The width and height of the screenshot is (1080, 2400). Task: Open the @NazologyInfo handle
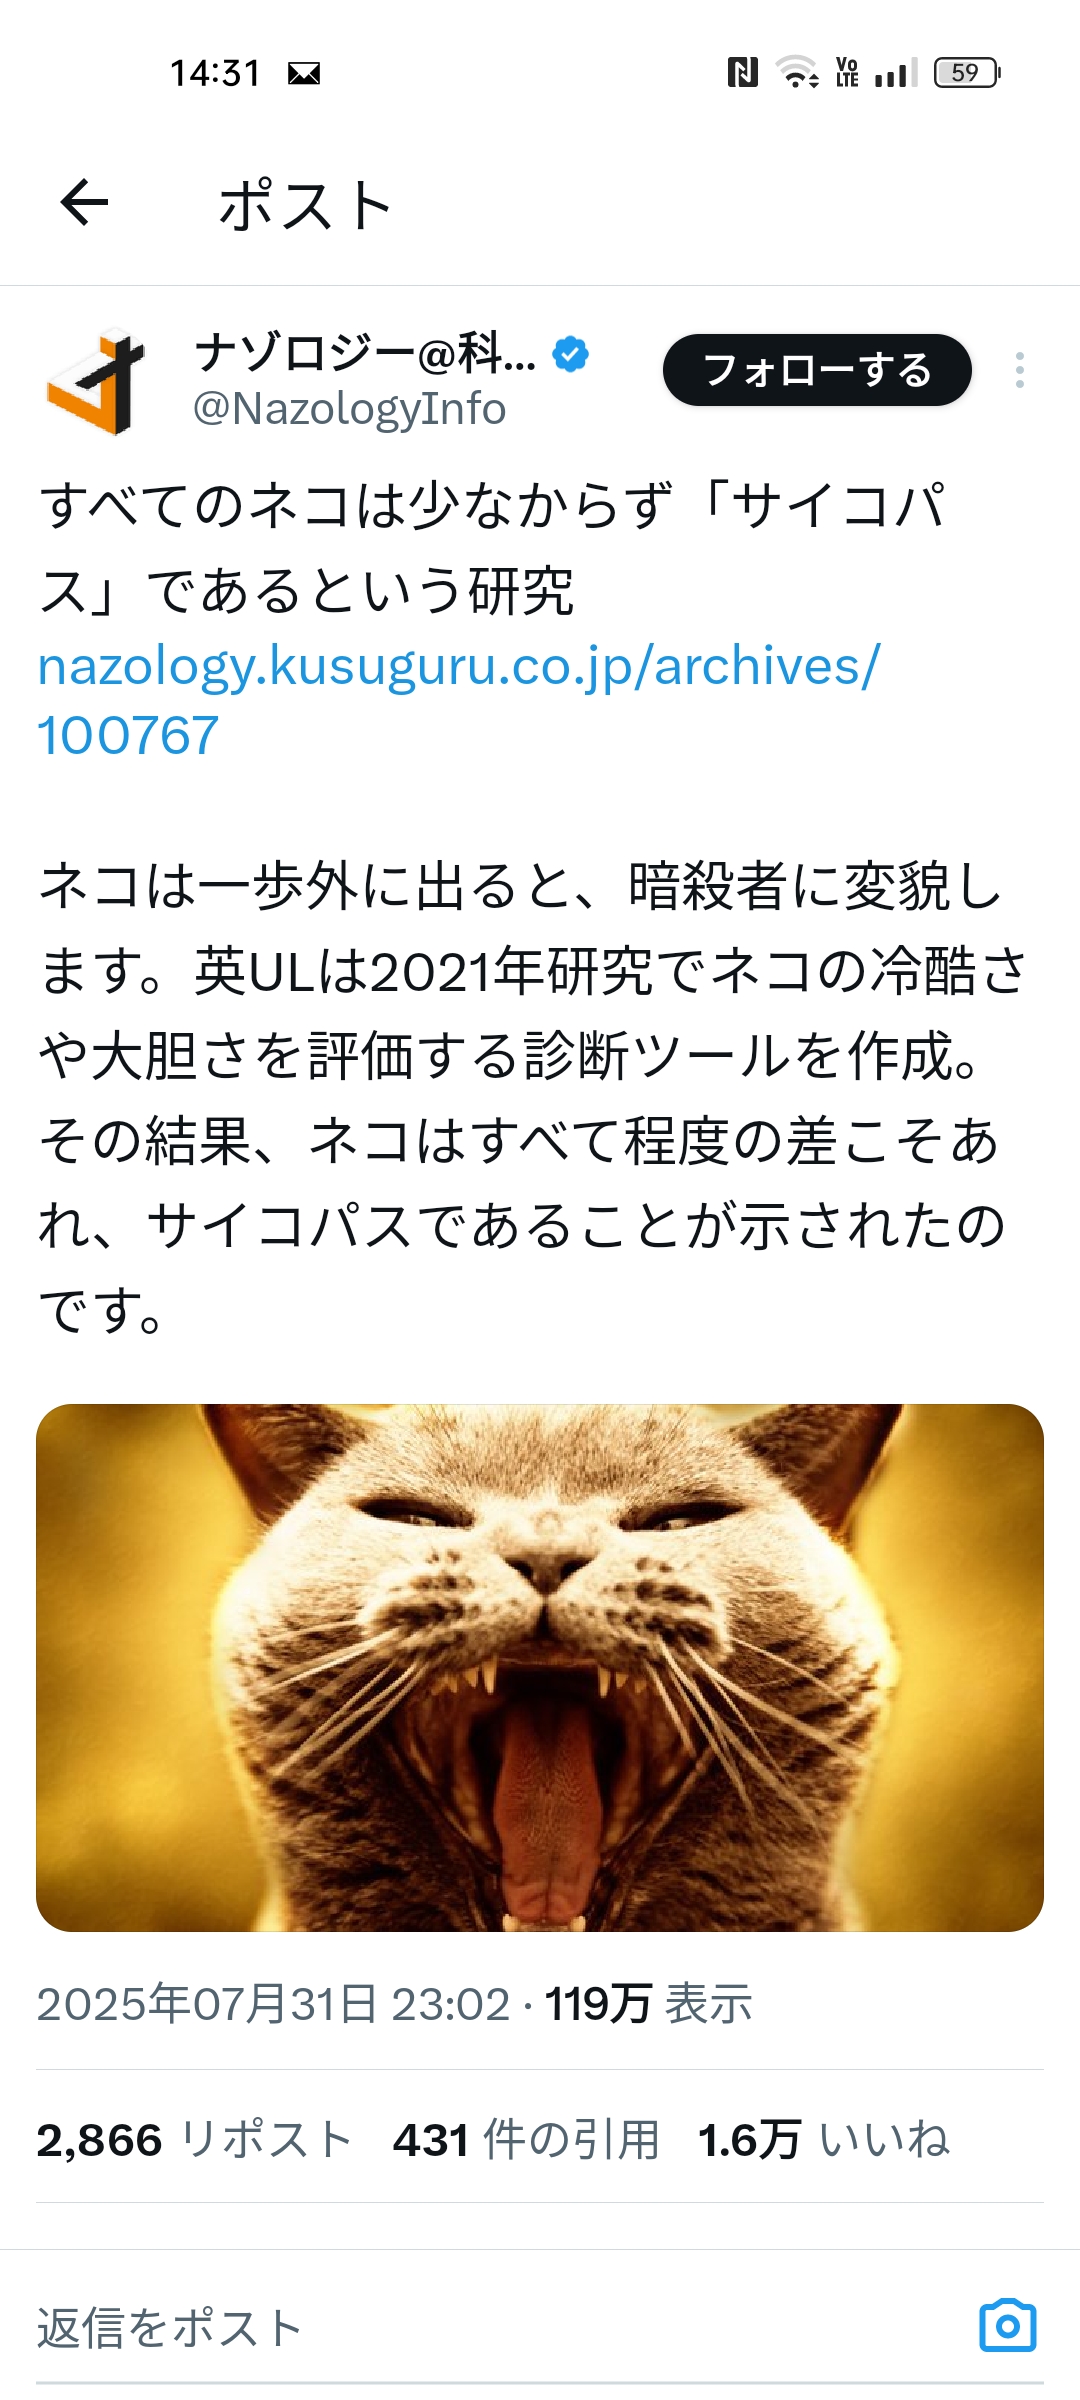pos(349,409)
